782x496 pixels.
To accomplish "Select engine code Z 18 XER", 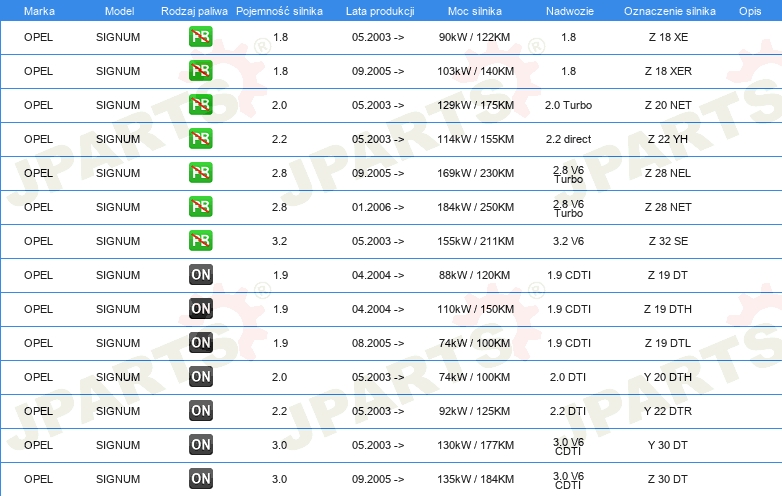I will coord(668,71).
